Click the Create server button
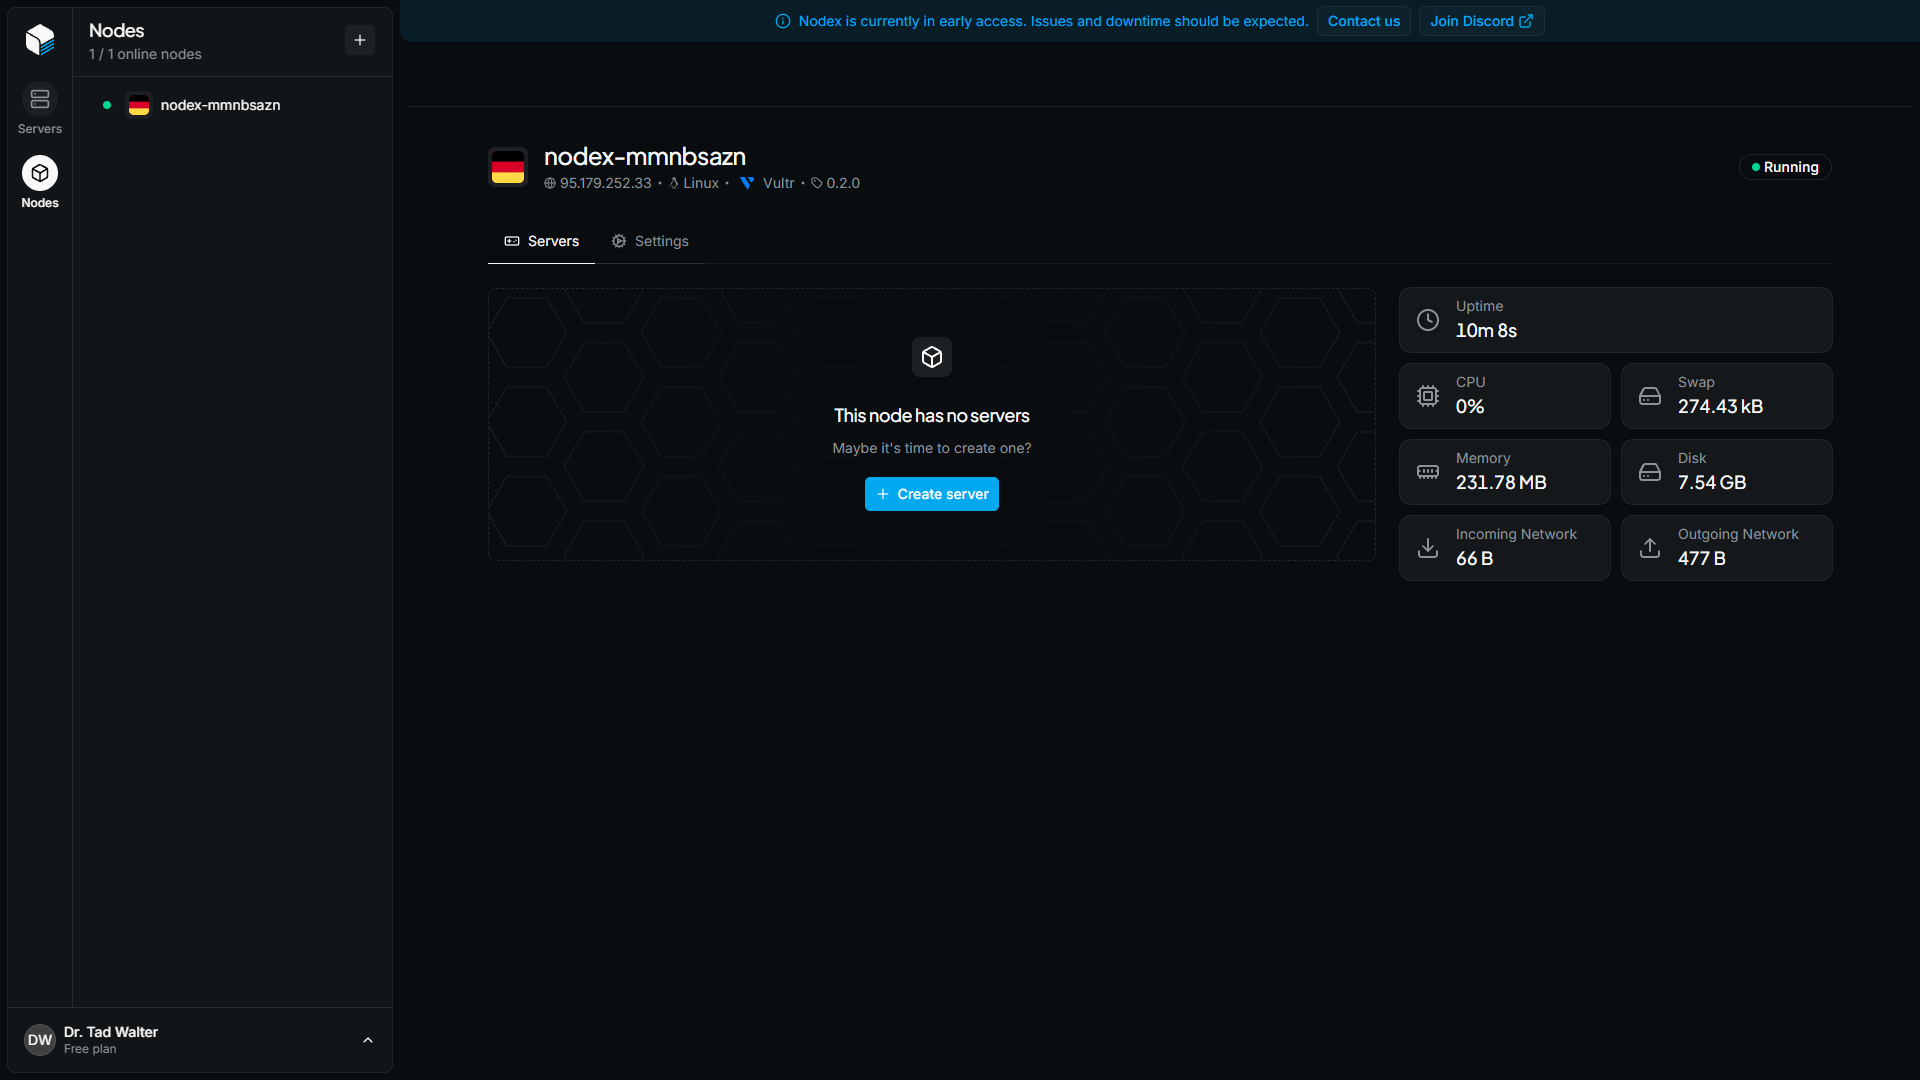The image size is (1920, 1080). [932, 494]
